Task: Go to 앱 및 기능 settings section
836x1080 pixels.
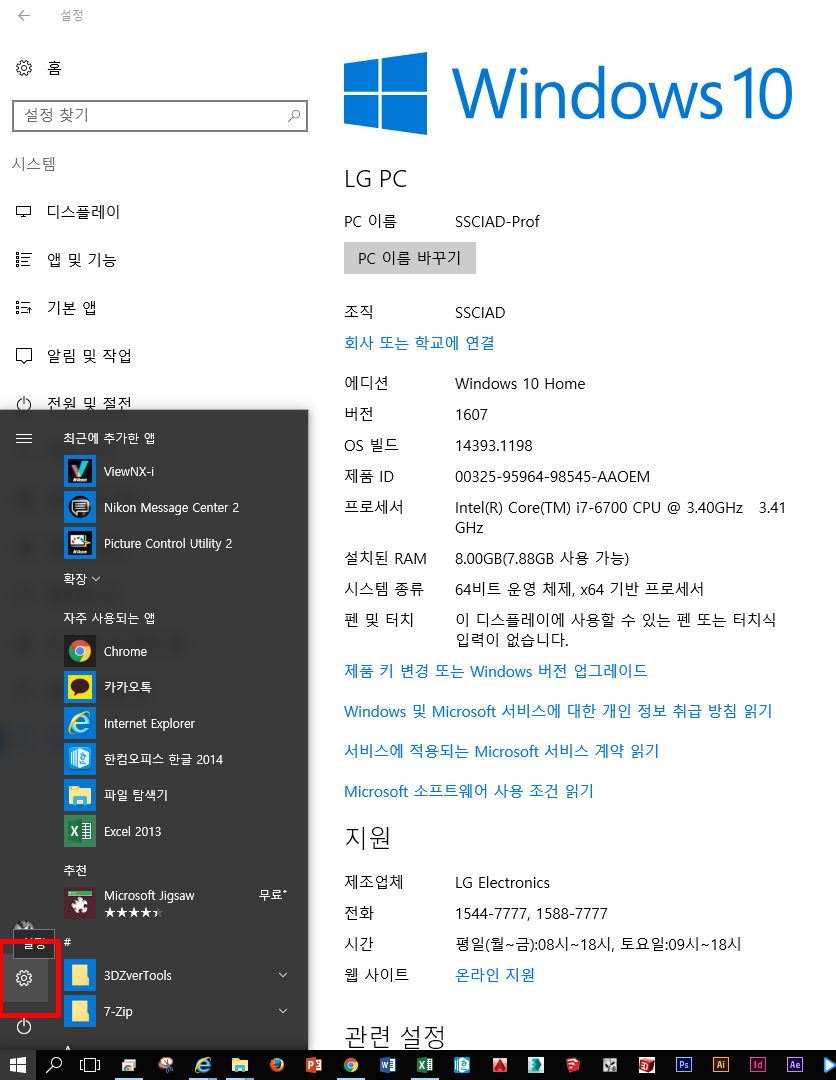Action: 81,260
